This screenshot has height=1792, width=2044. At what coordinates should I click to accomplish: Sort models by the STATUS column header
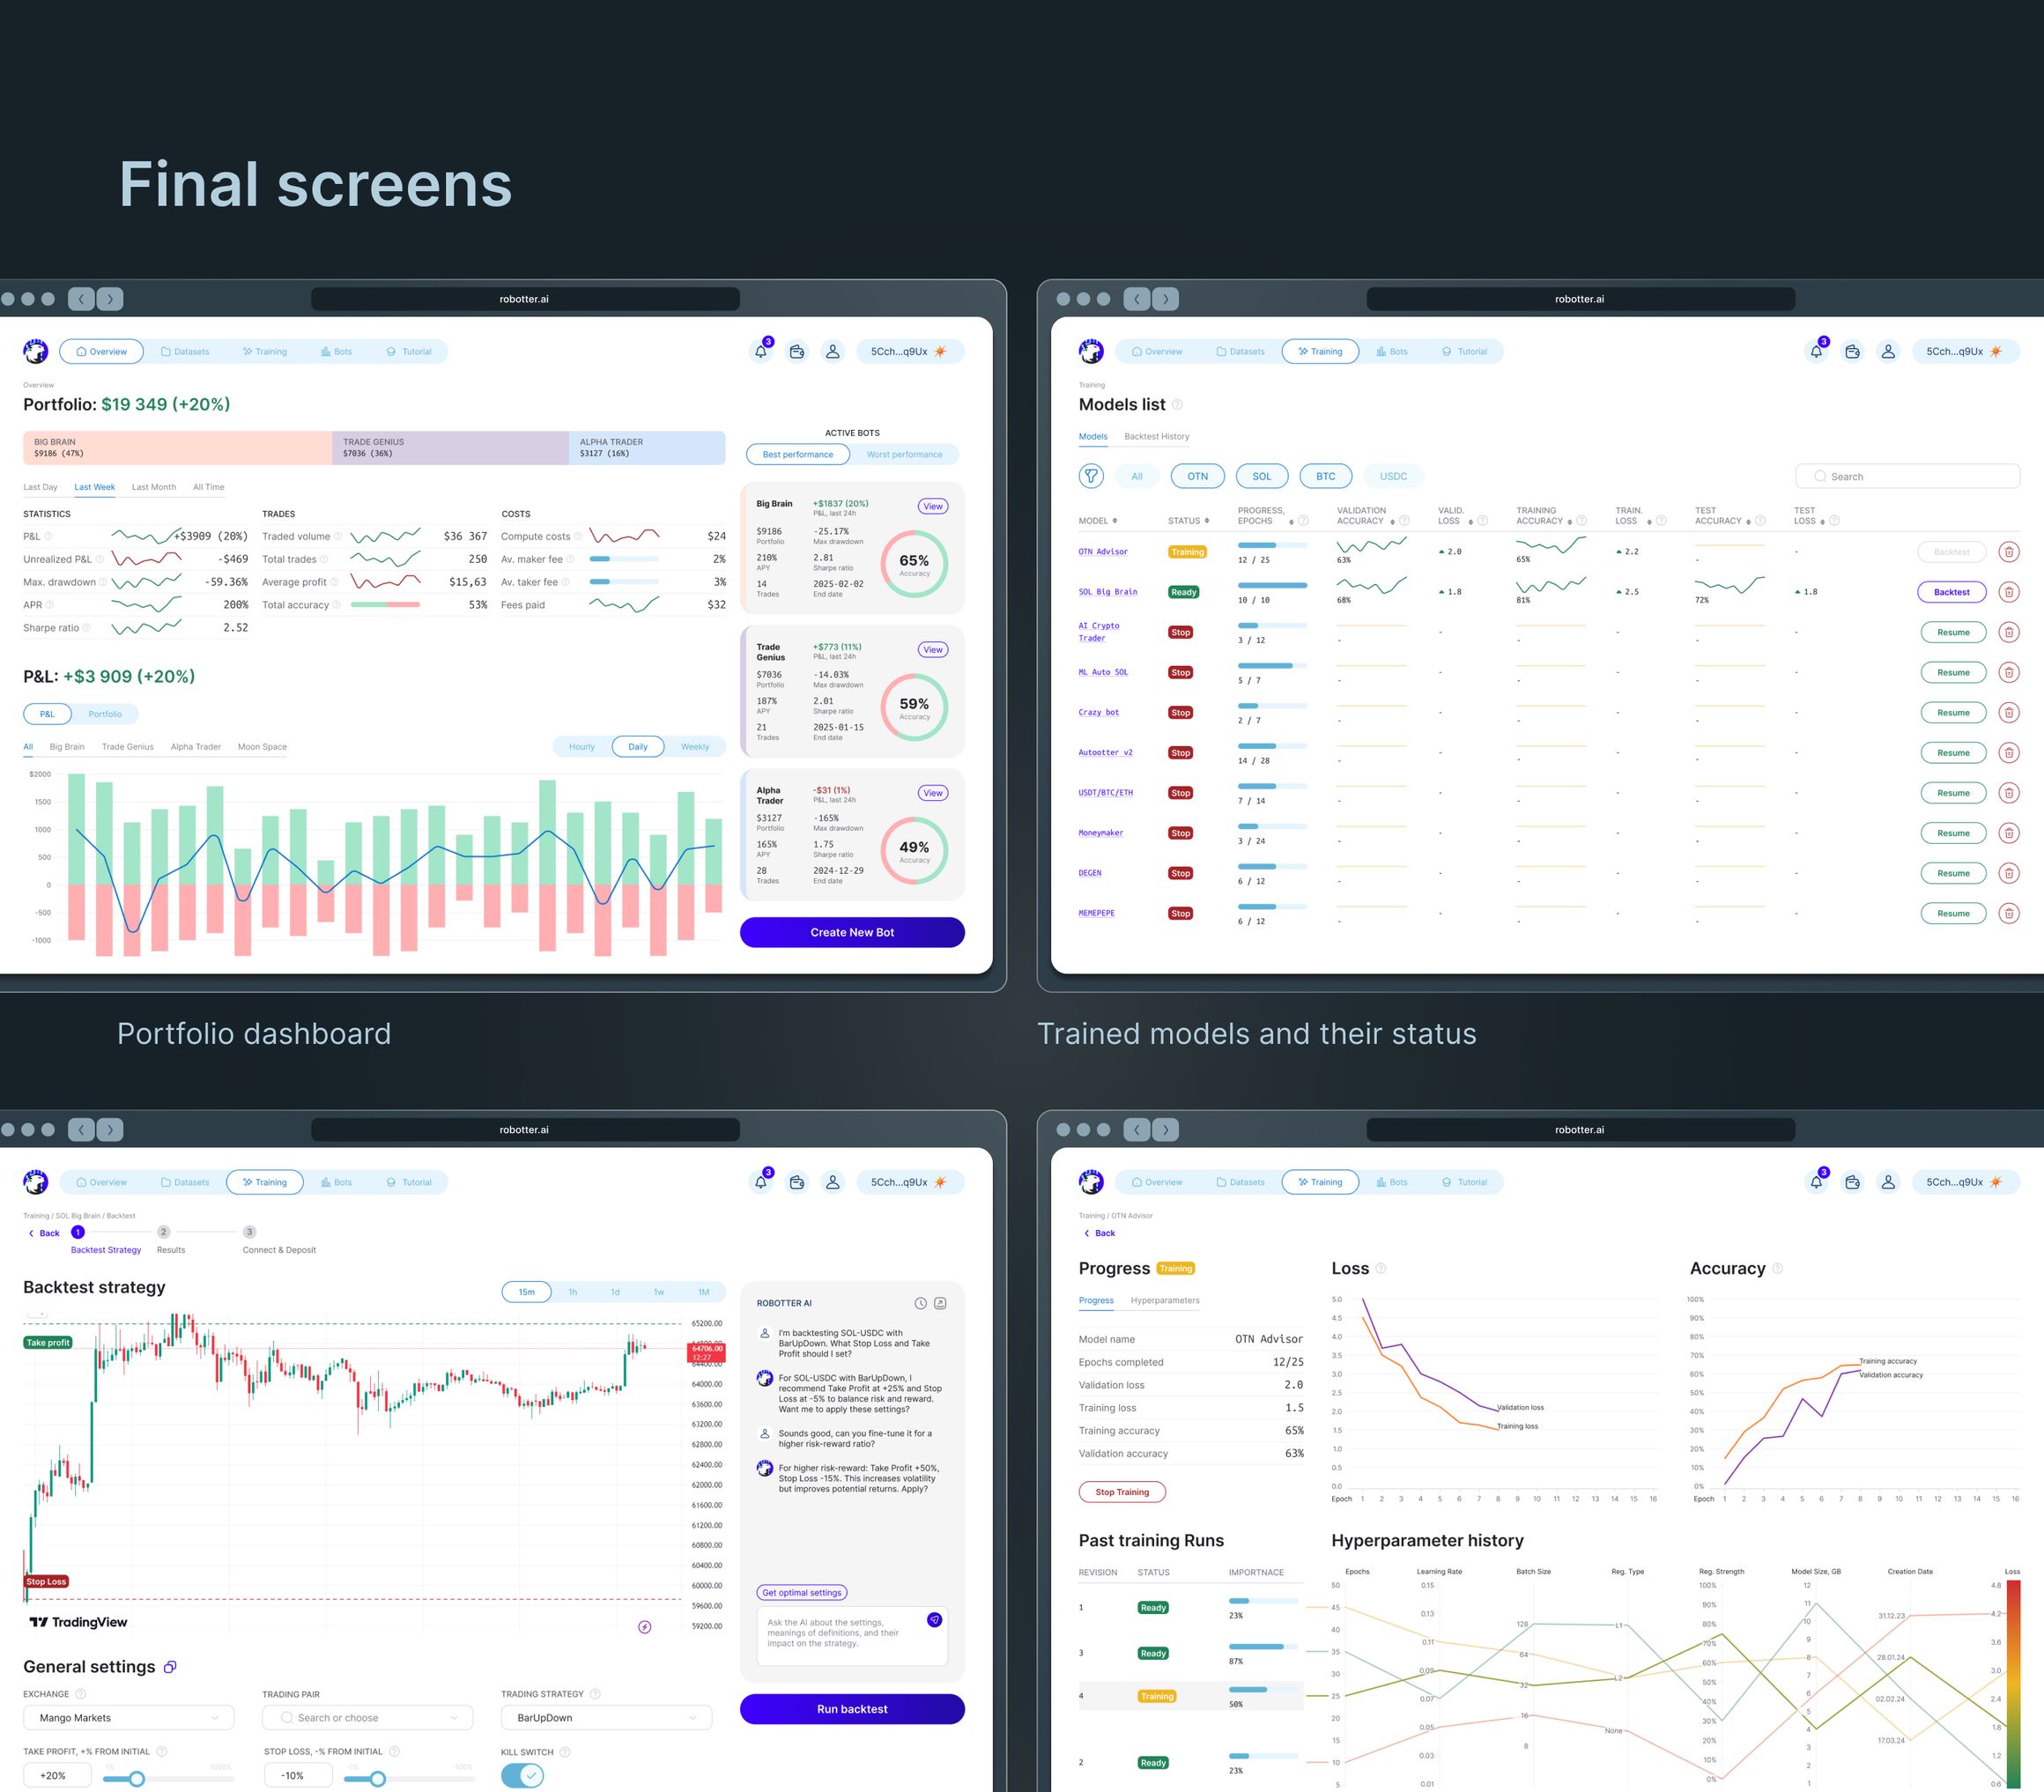1188,521
